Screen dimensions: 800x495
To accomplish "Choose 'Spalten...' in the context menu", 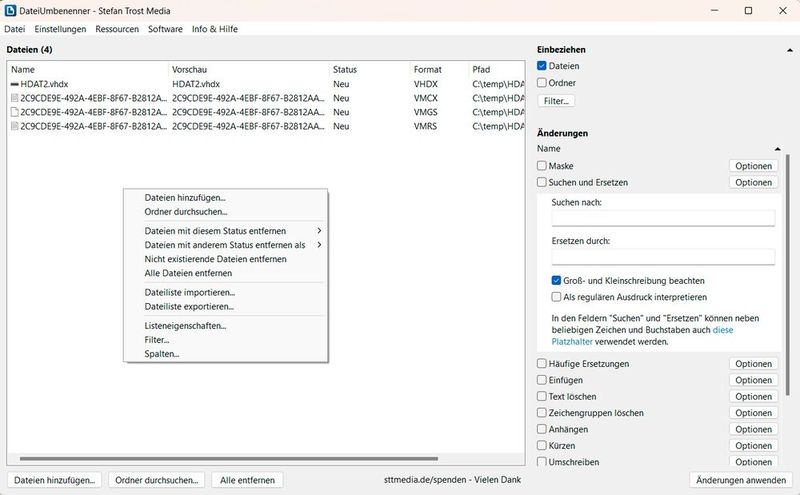I will pyautogui.click(x=162, y=354).
